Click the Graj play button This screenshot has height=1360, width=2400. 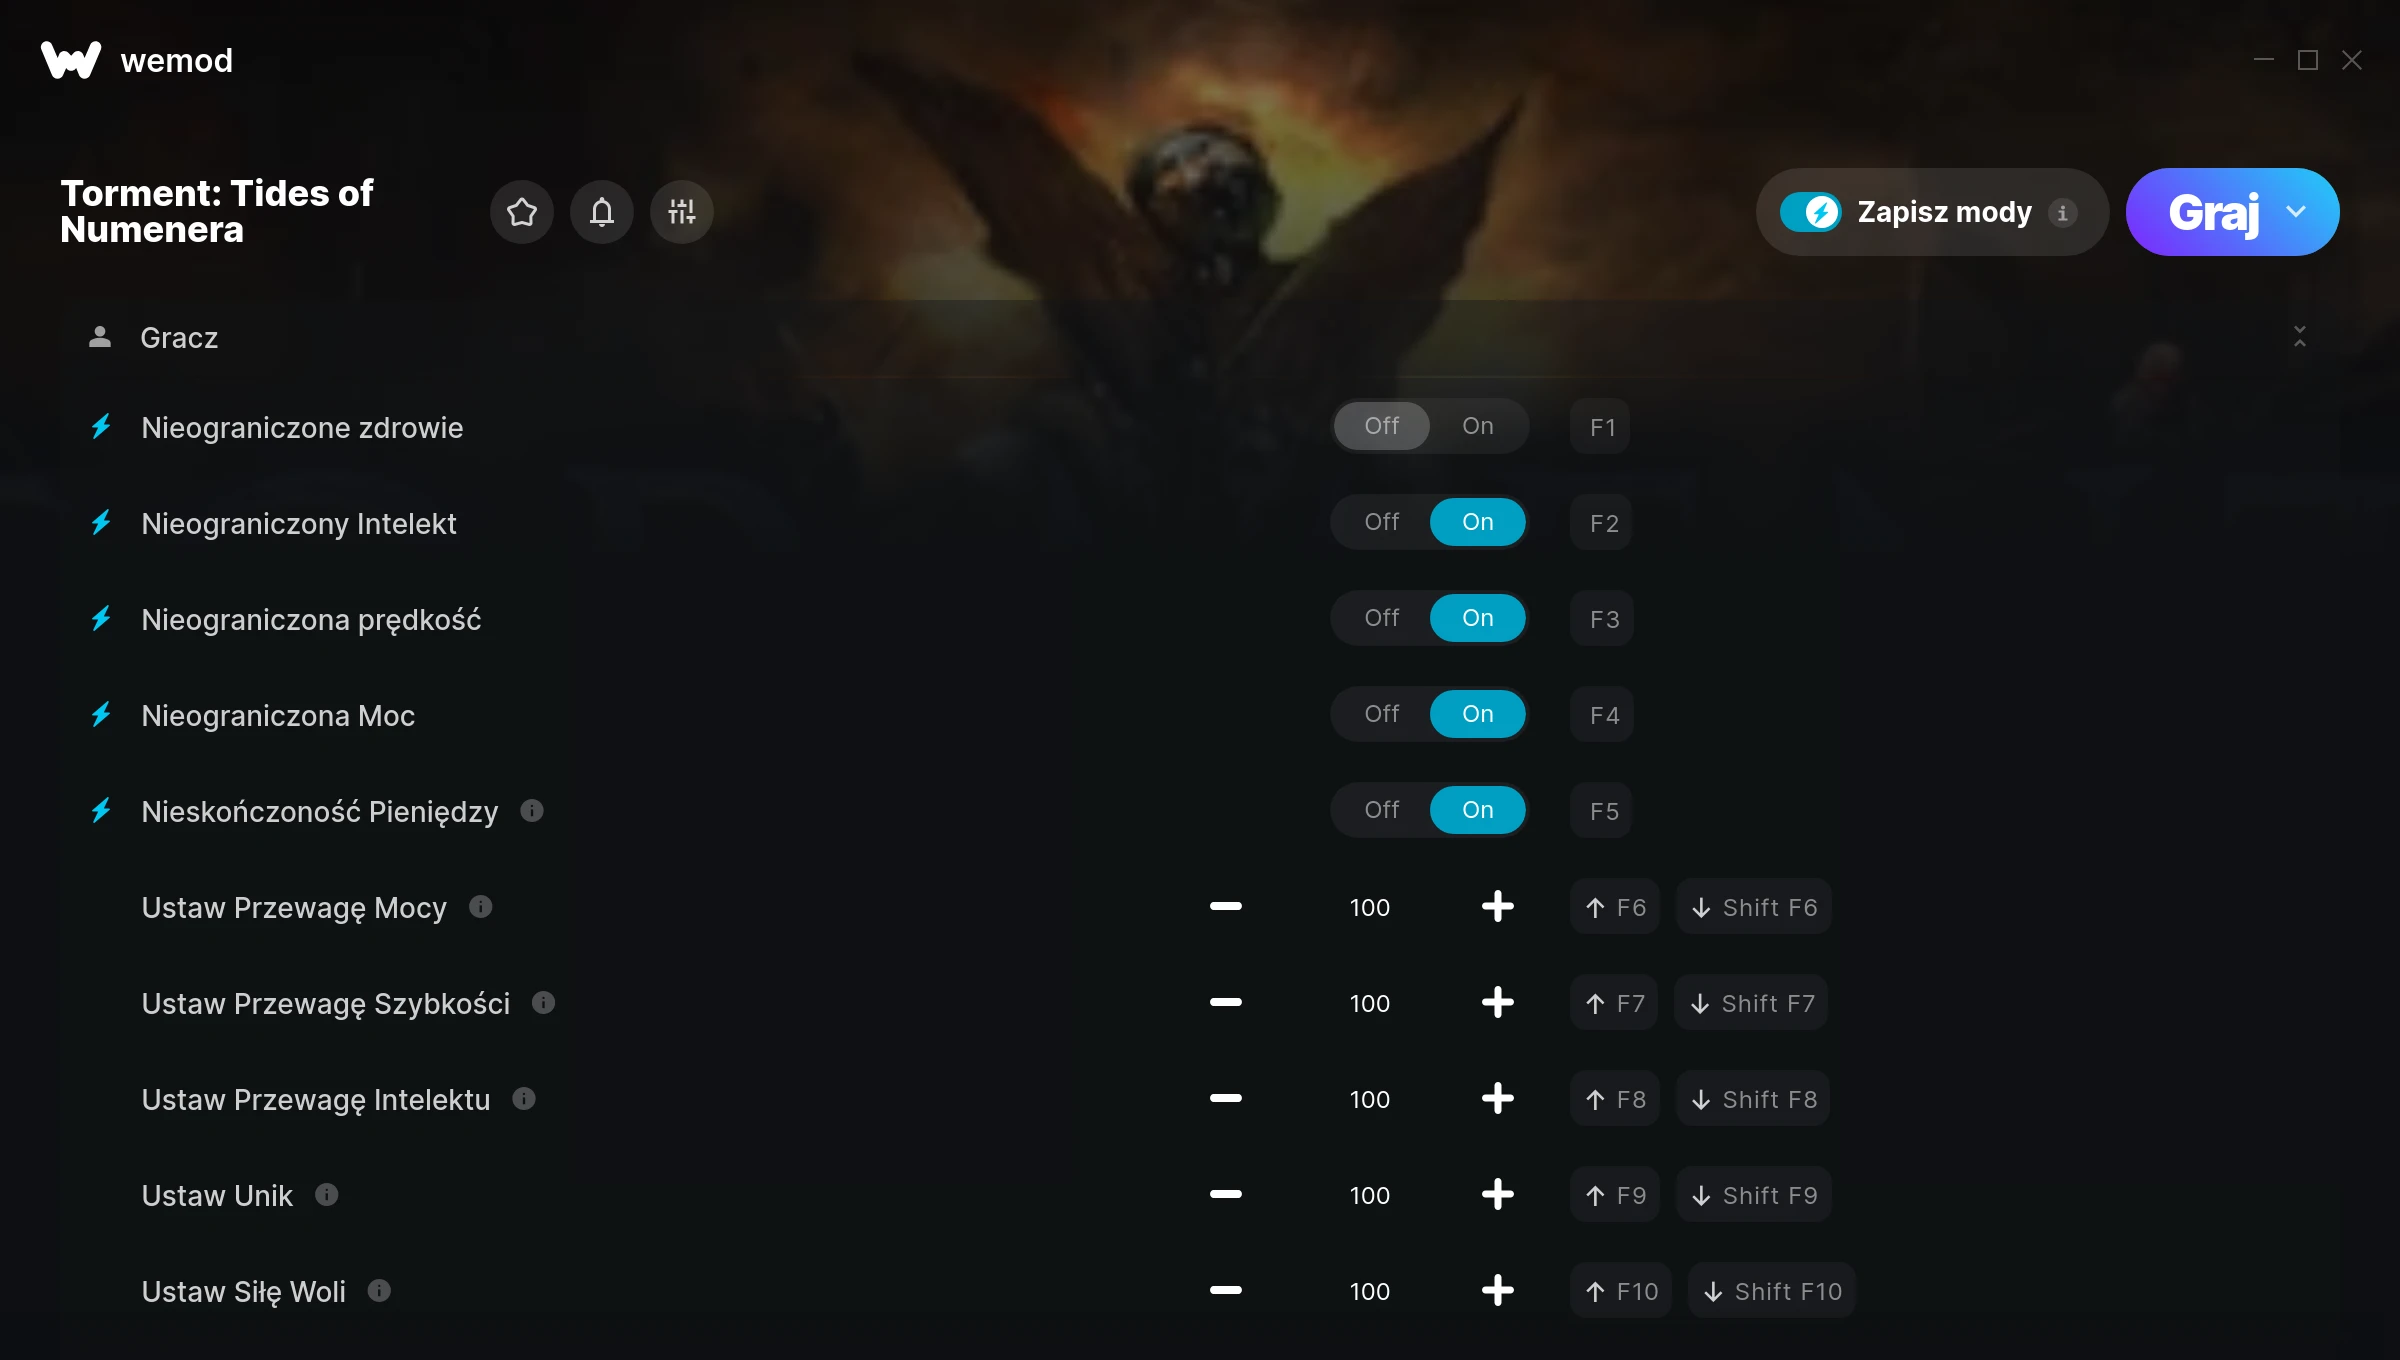(x=2213, y=212)
